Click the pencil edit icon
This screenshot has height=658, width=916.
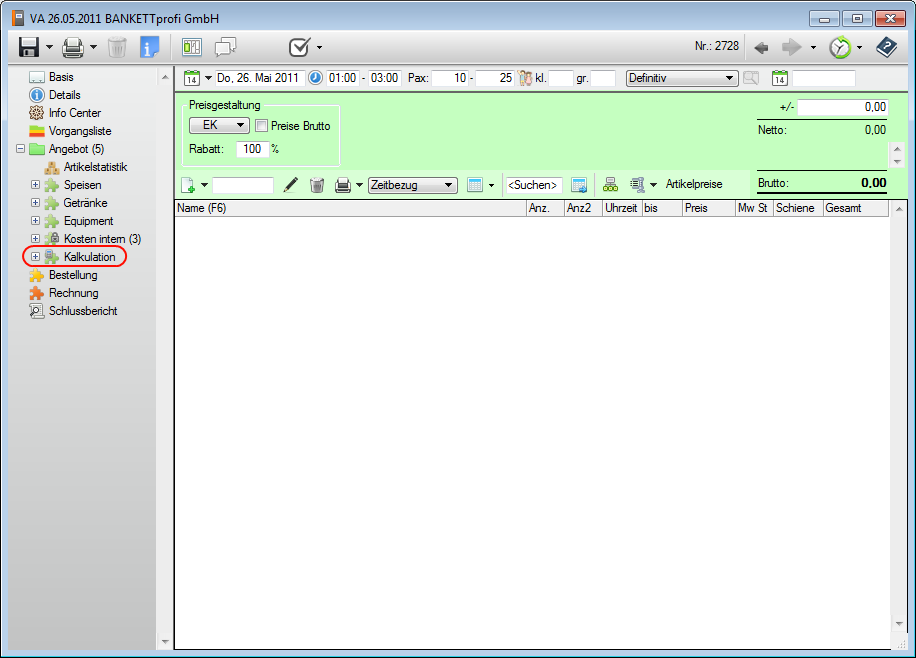coord(291,185)
